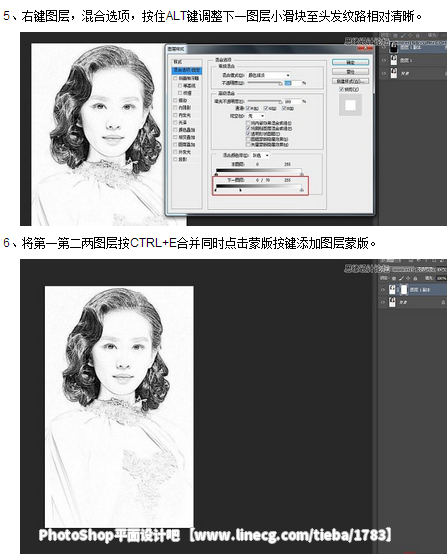Enable the 纹理 (Texture) sub-option checkbox
This screenshot has height=554, width=447.
tap(180, 93)
